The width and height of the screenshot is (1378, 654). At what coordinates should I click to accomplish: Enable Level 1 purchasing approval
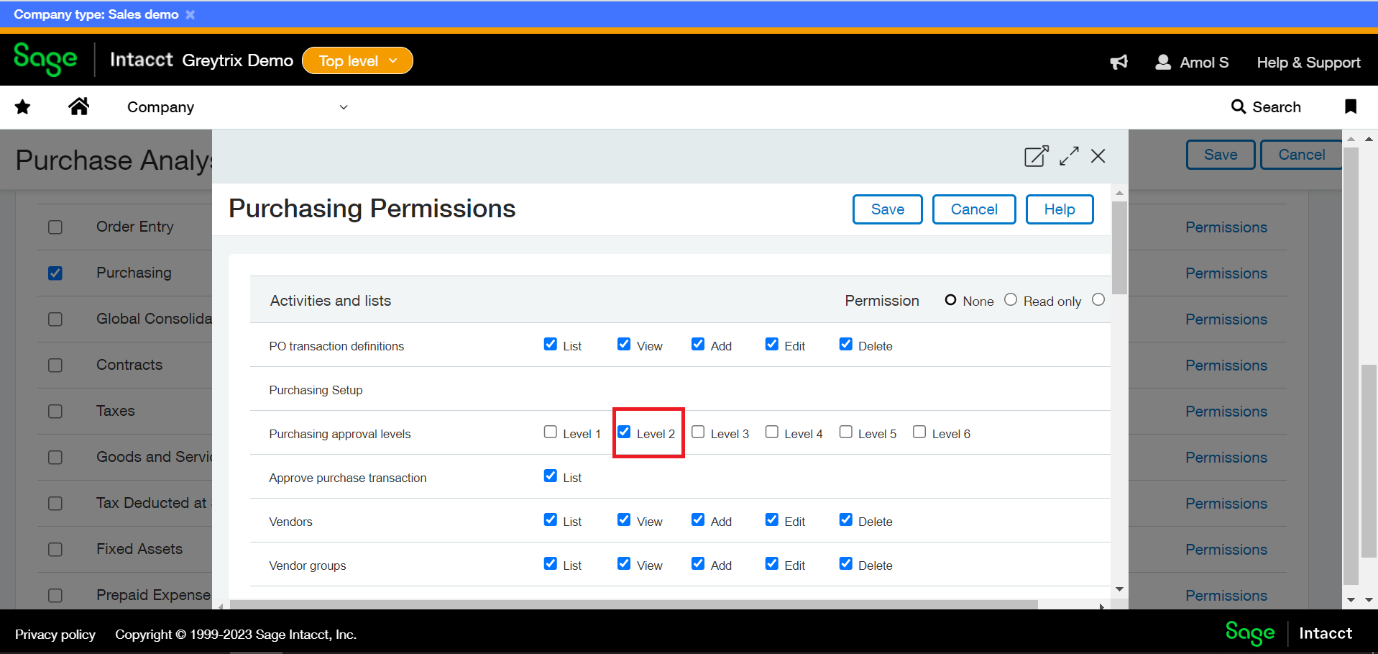550,432
